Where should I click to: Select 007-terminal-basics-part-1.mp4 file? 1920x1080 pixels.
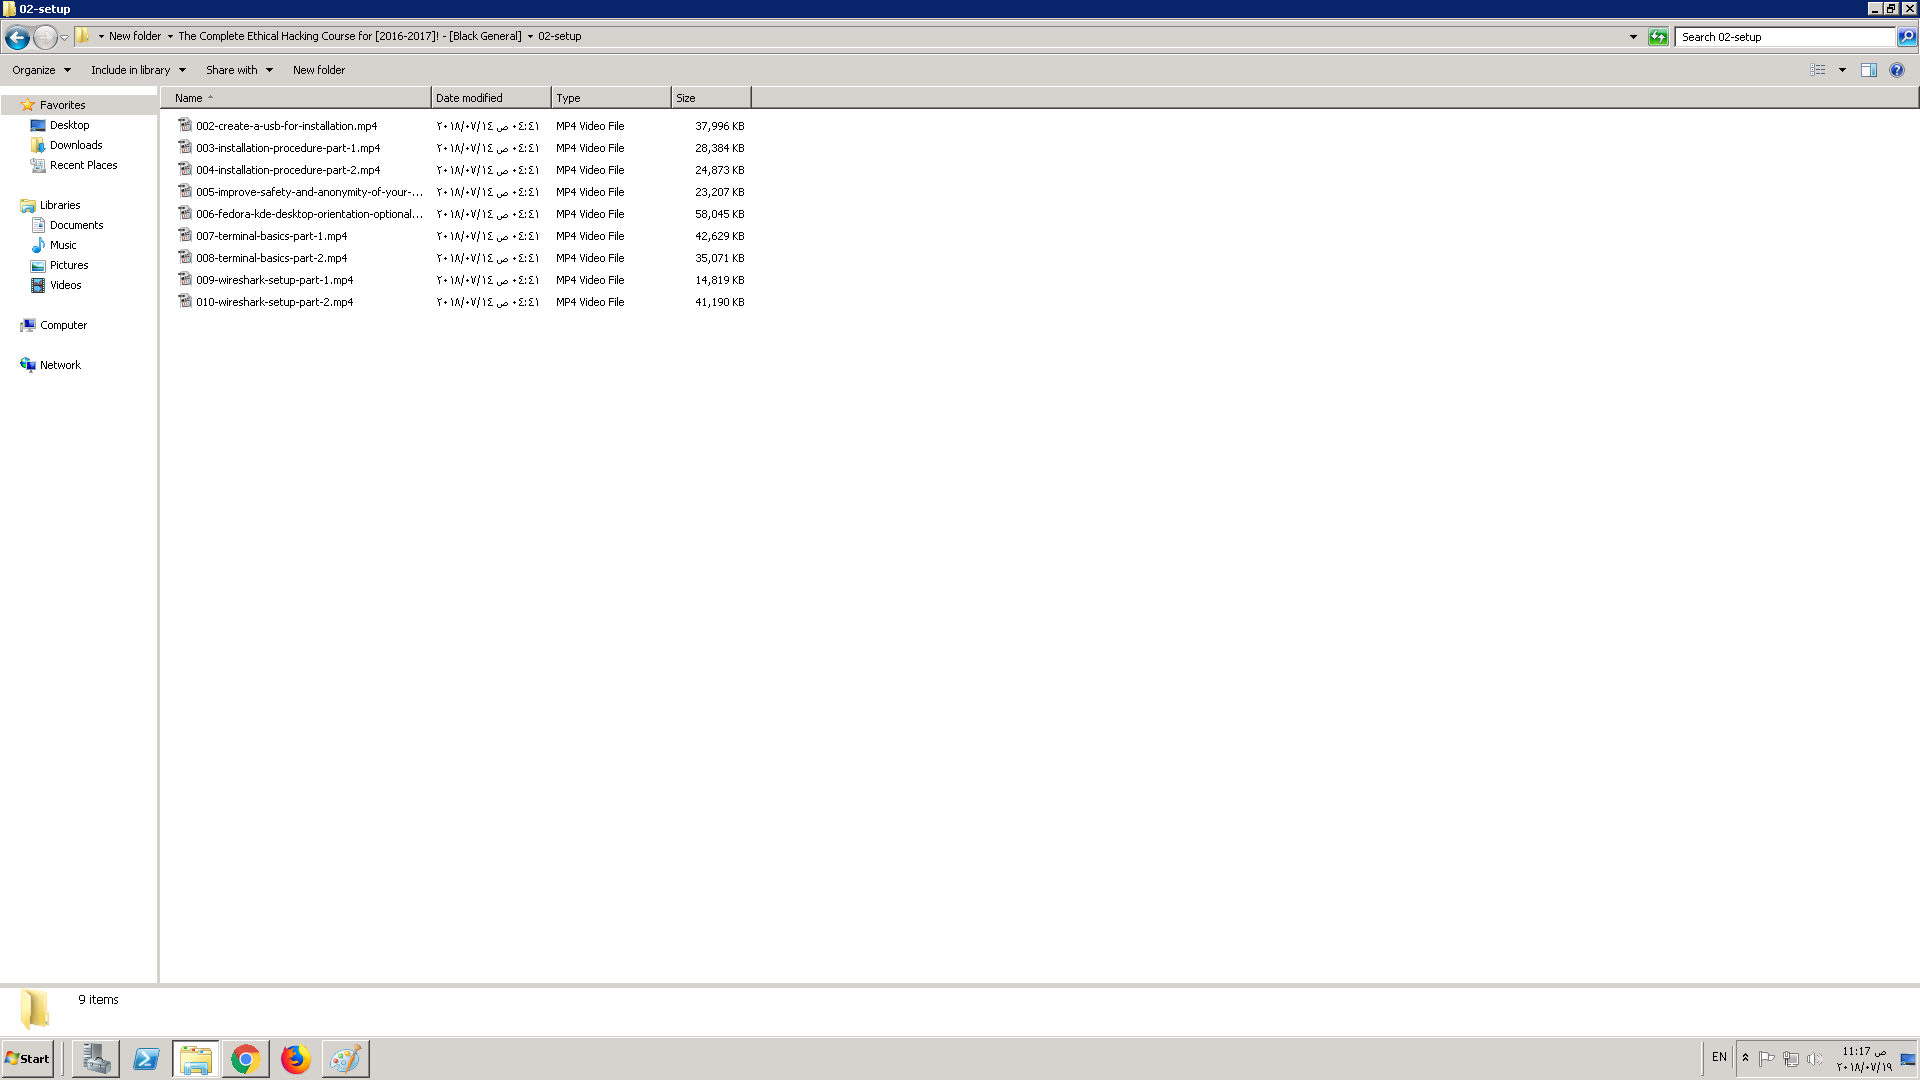coord(271,236)
